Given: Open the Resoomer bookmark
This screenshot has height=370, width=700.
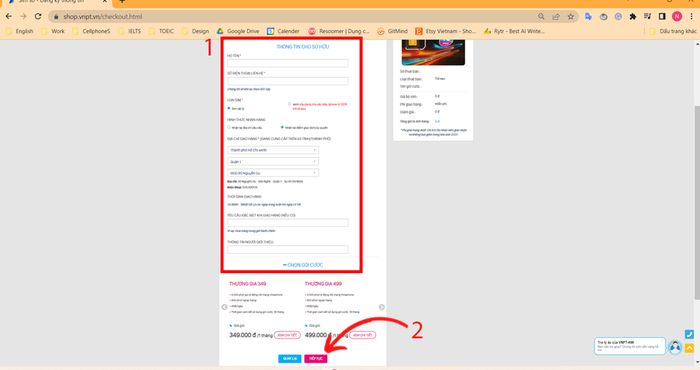Looking at the screenshot, I should (x=339, y=31).
